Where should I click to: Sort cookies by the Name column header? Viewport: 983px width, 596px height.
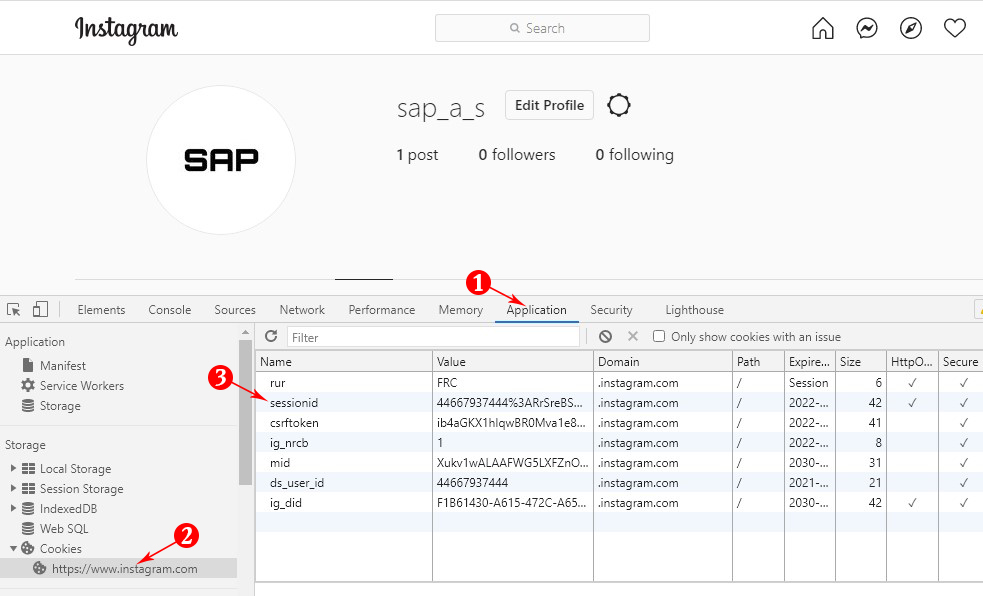344,362
